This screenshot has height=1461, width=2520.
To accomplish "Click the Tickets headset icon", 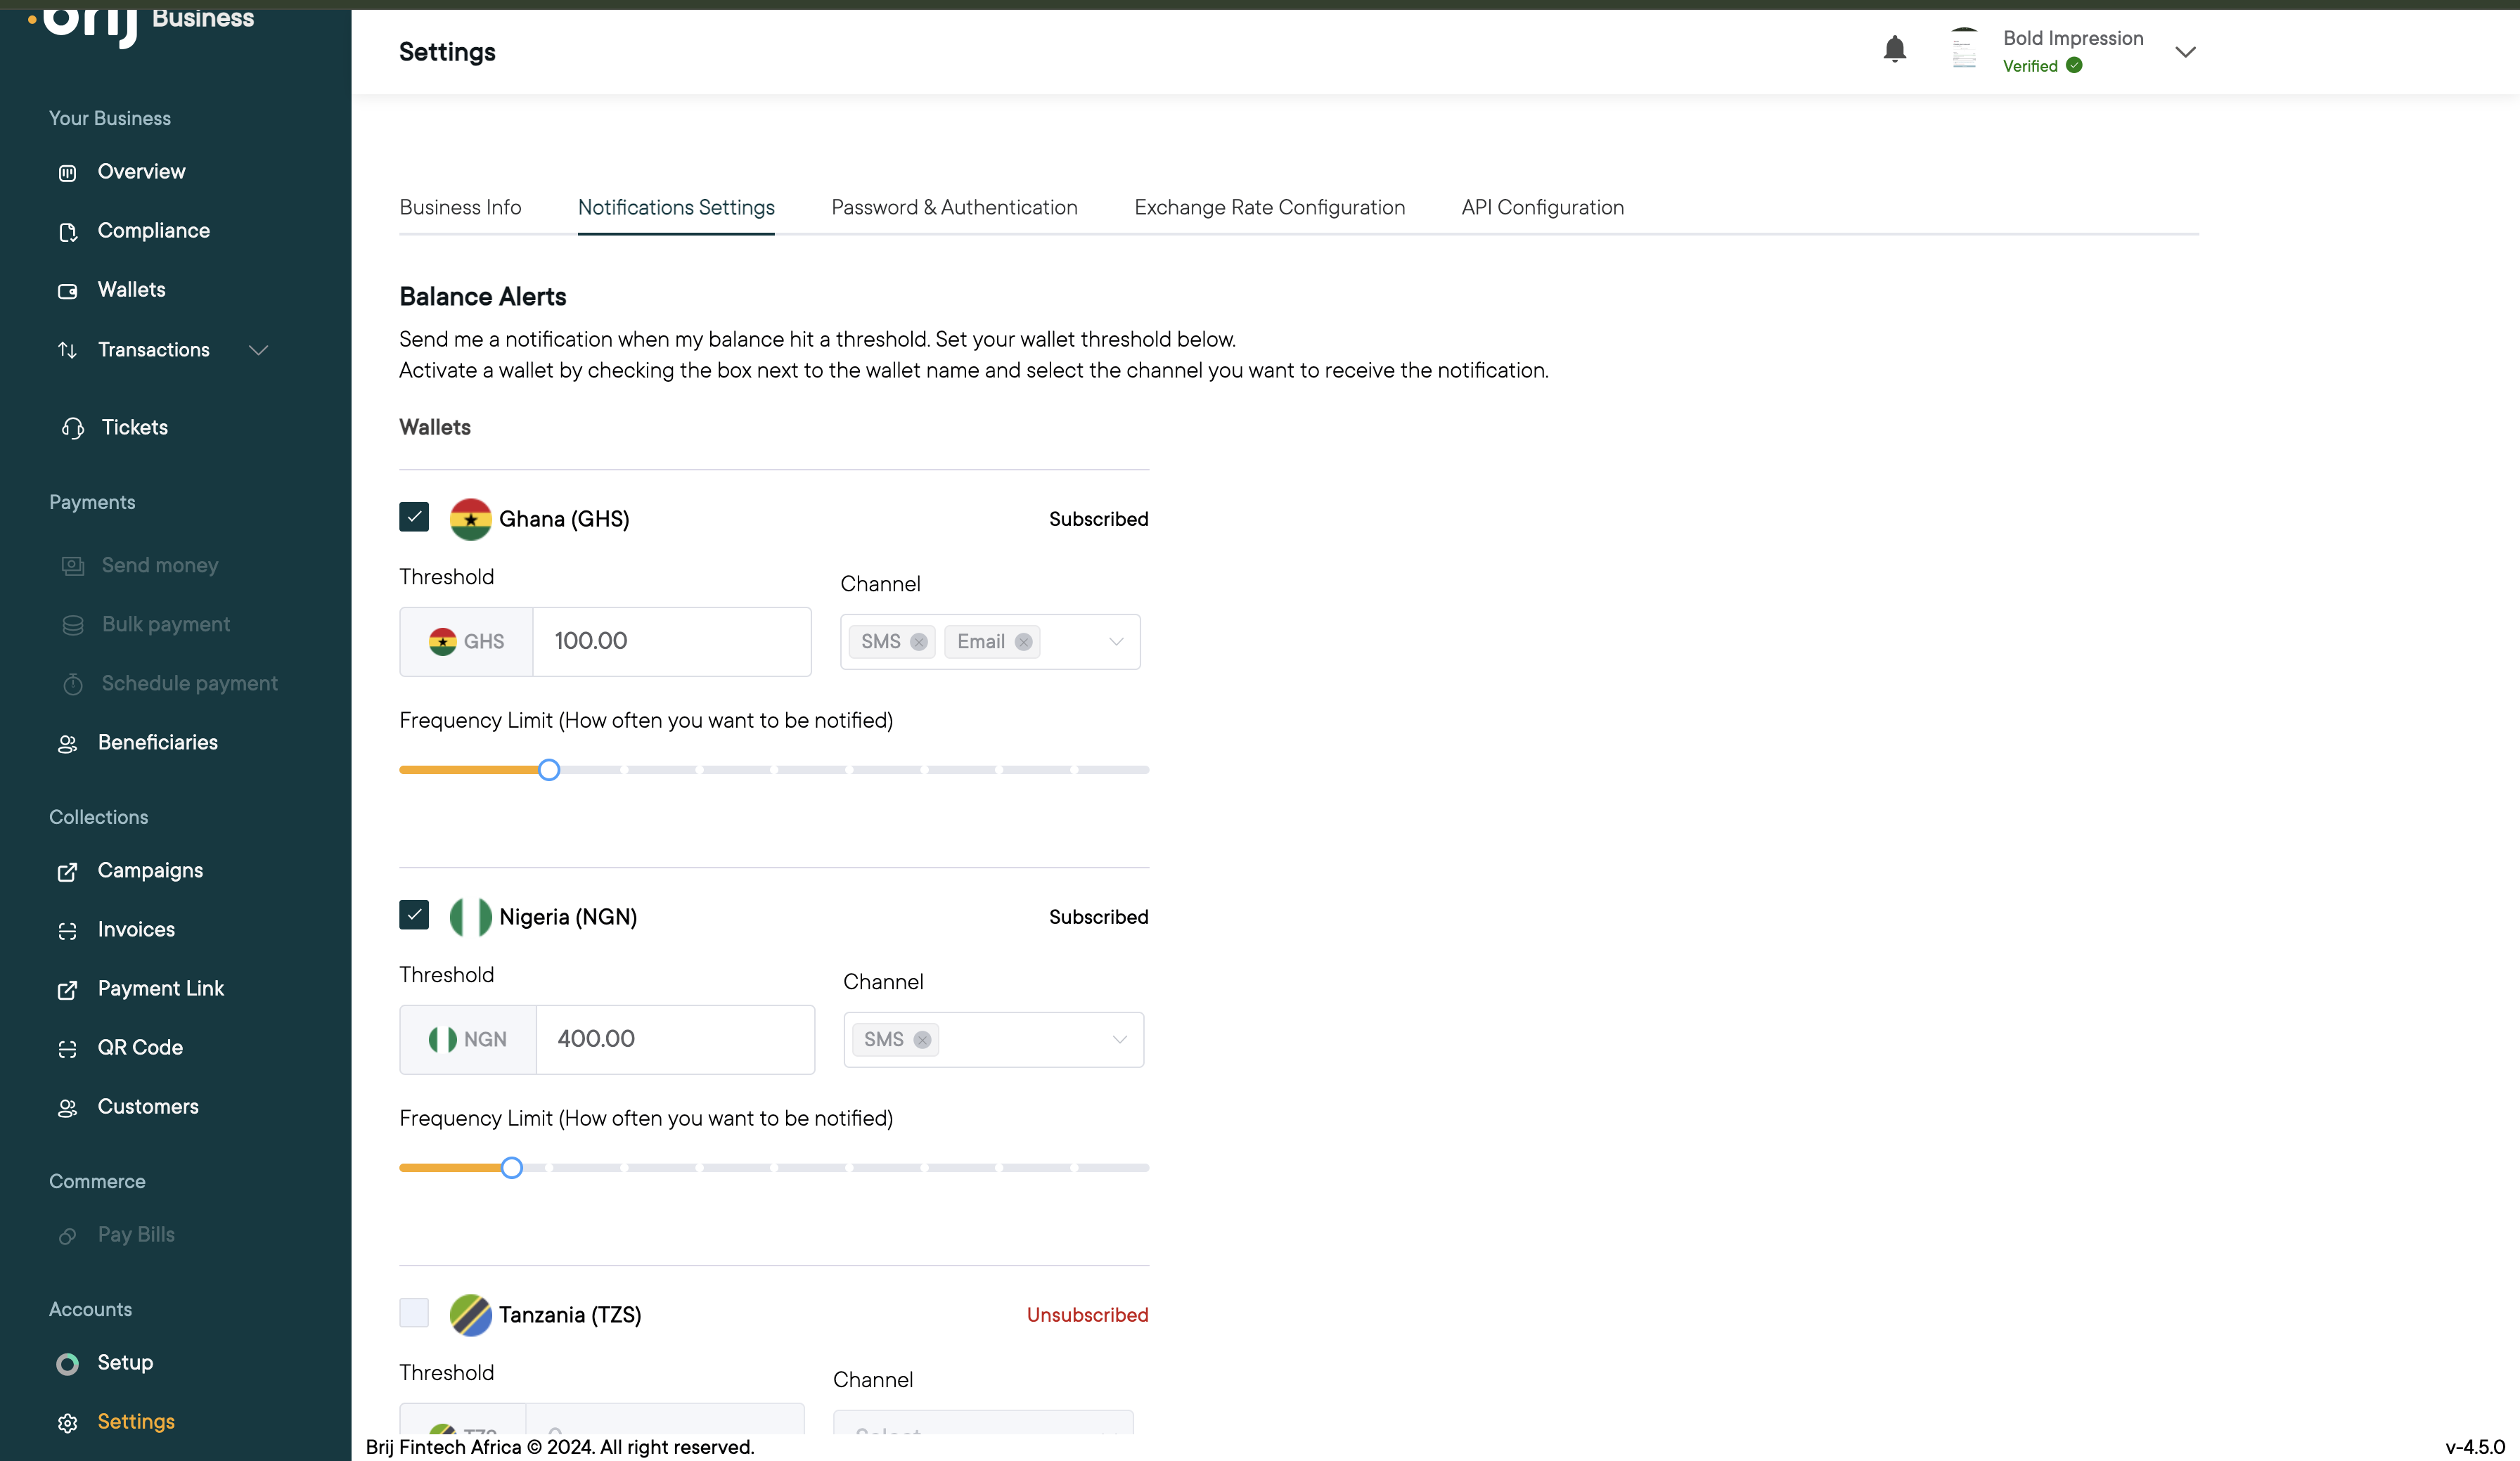I will pyautogui.click(x=72, y=428).
